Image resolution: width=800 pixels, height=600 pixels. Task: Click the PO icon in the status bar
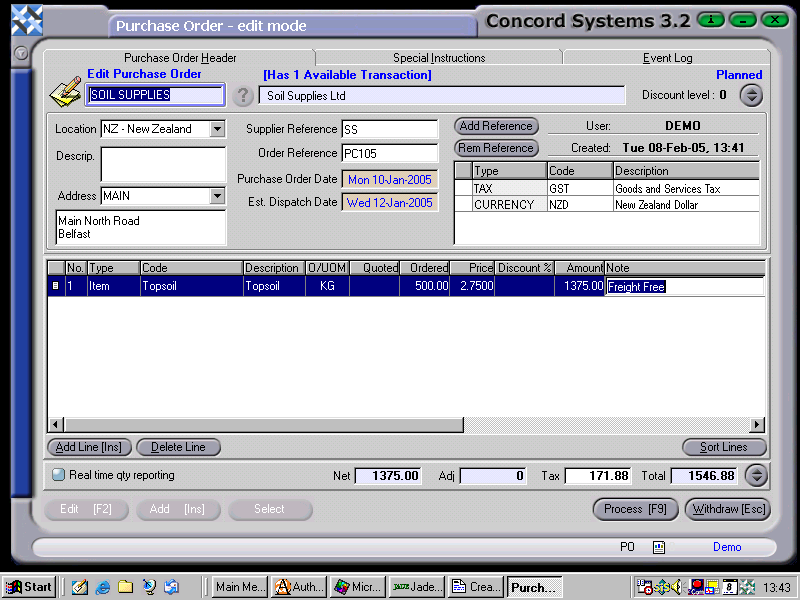click(656, 547)
